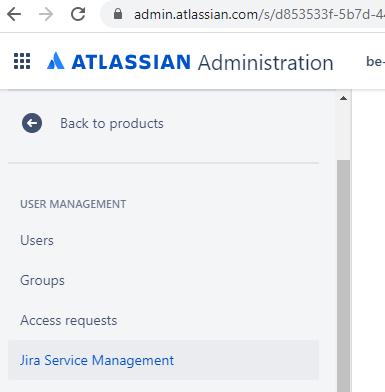Viewport: 385px width, 392px height.
Task: Reload the page with the refresh icon
Action: (78, 14)
